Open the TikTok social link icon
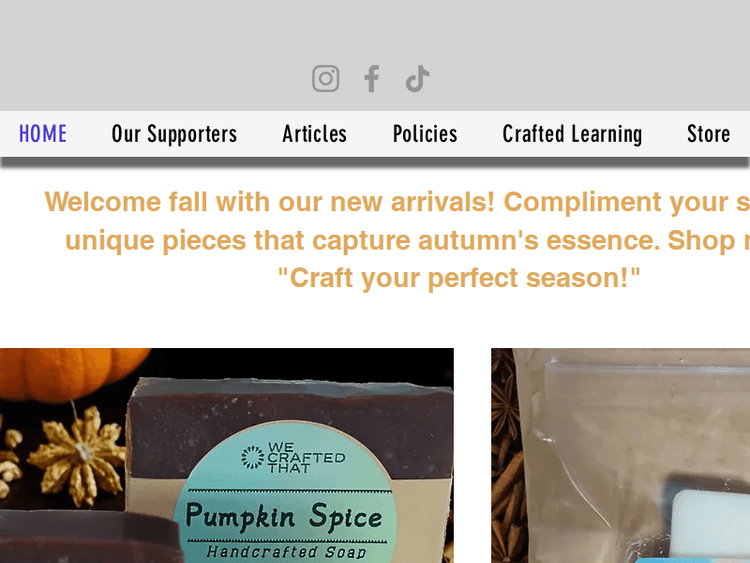The height and width of the screenshot is (563, 750). pos(417,78)
